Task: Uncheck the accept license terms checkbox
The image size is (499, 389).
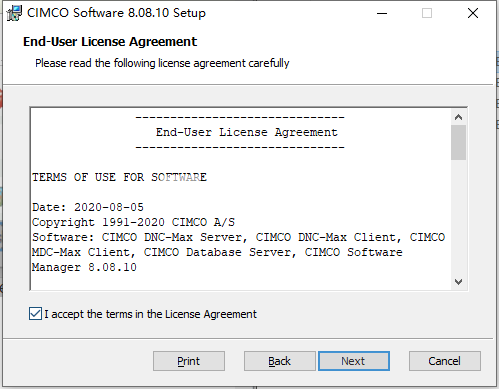Action: click(x=35, y=314)
